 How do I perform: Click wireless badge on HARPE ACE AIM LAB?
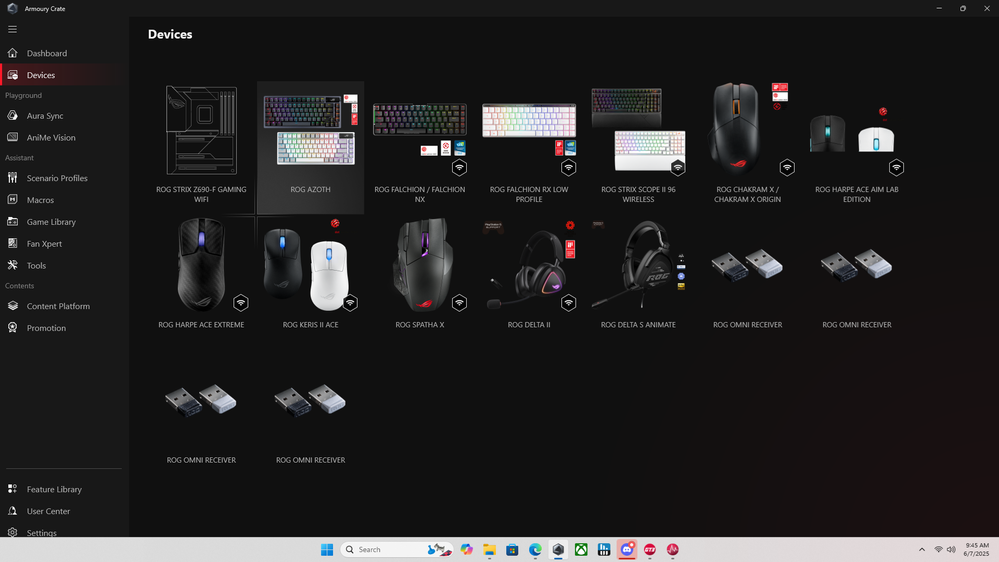click(896, 168)
